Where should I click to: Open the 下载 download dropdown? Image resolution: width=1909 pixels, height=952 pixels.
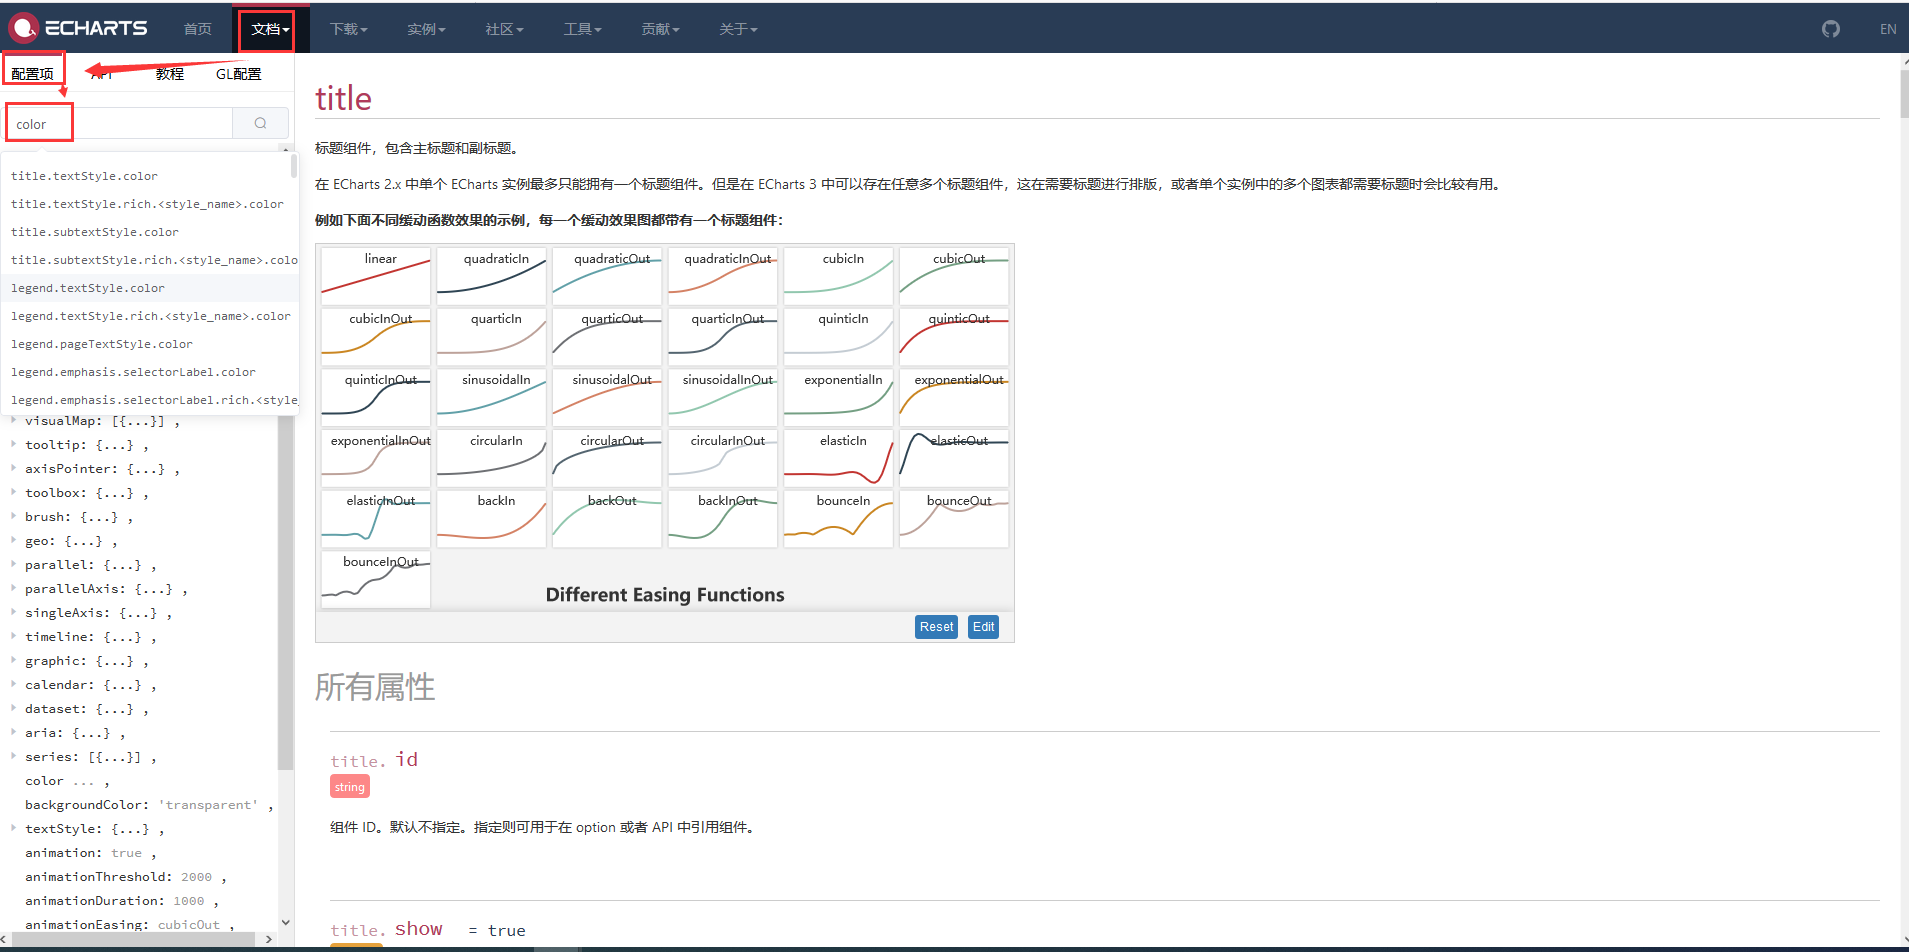click(x=348, y=29)
